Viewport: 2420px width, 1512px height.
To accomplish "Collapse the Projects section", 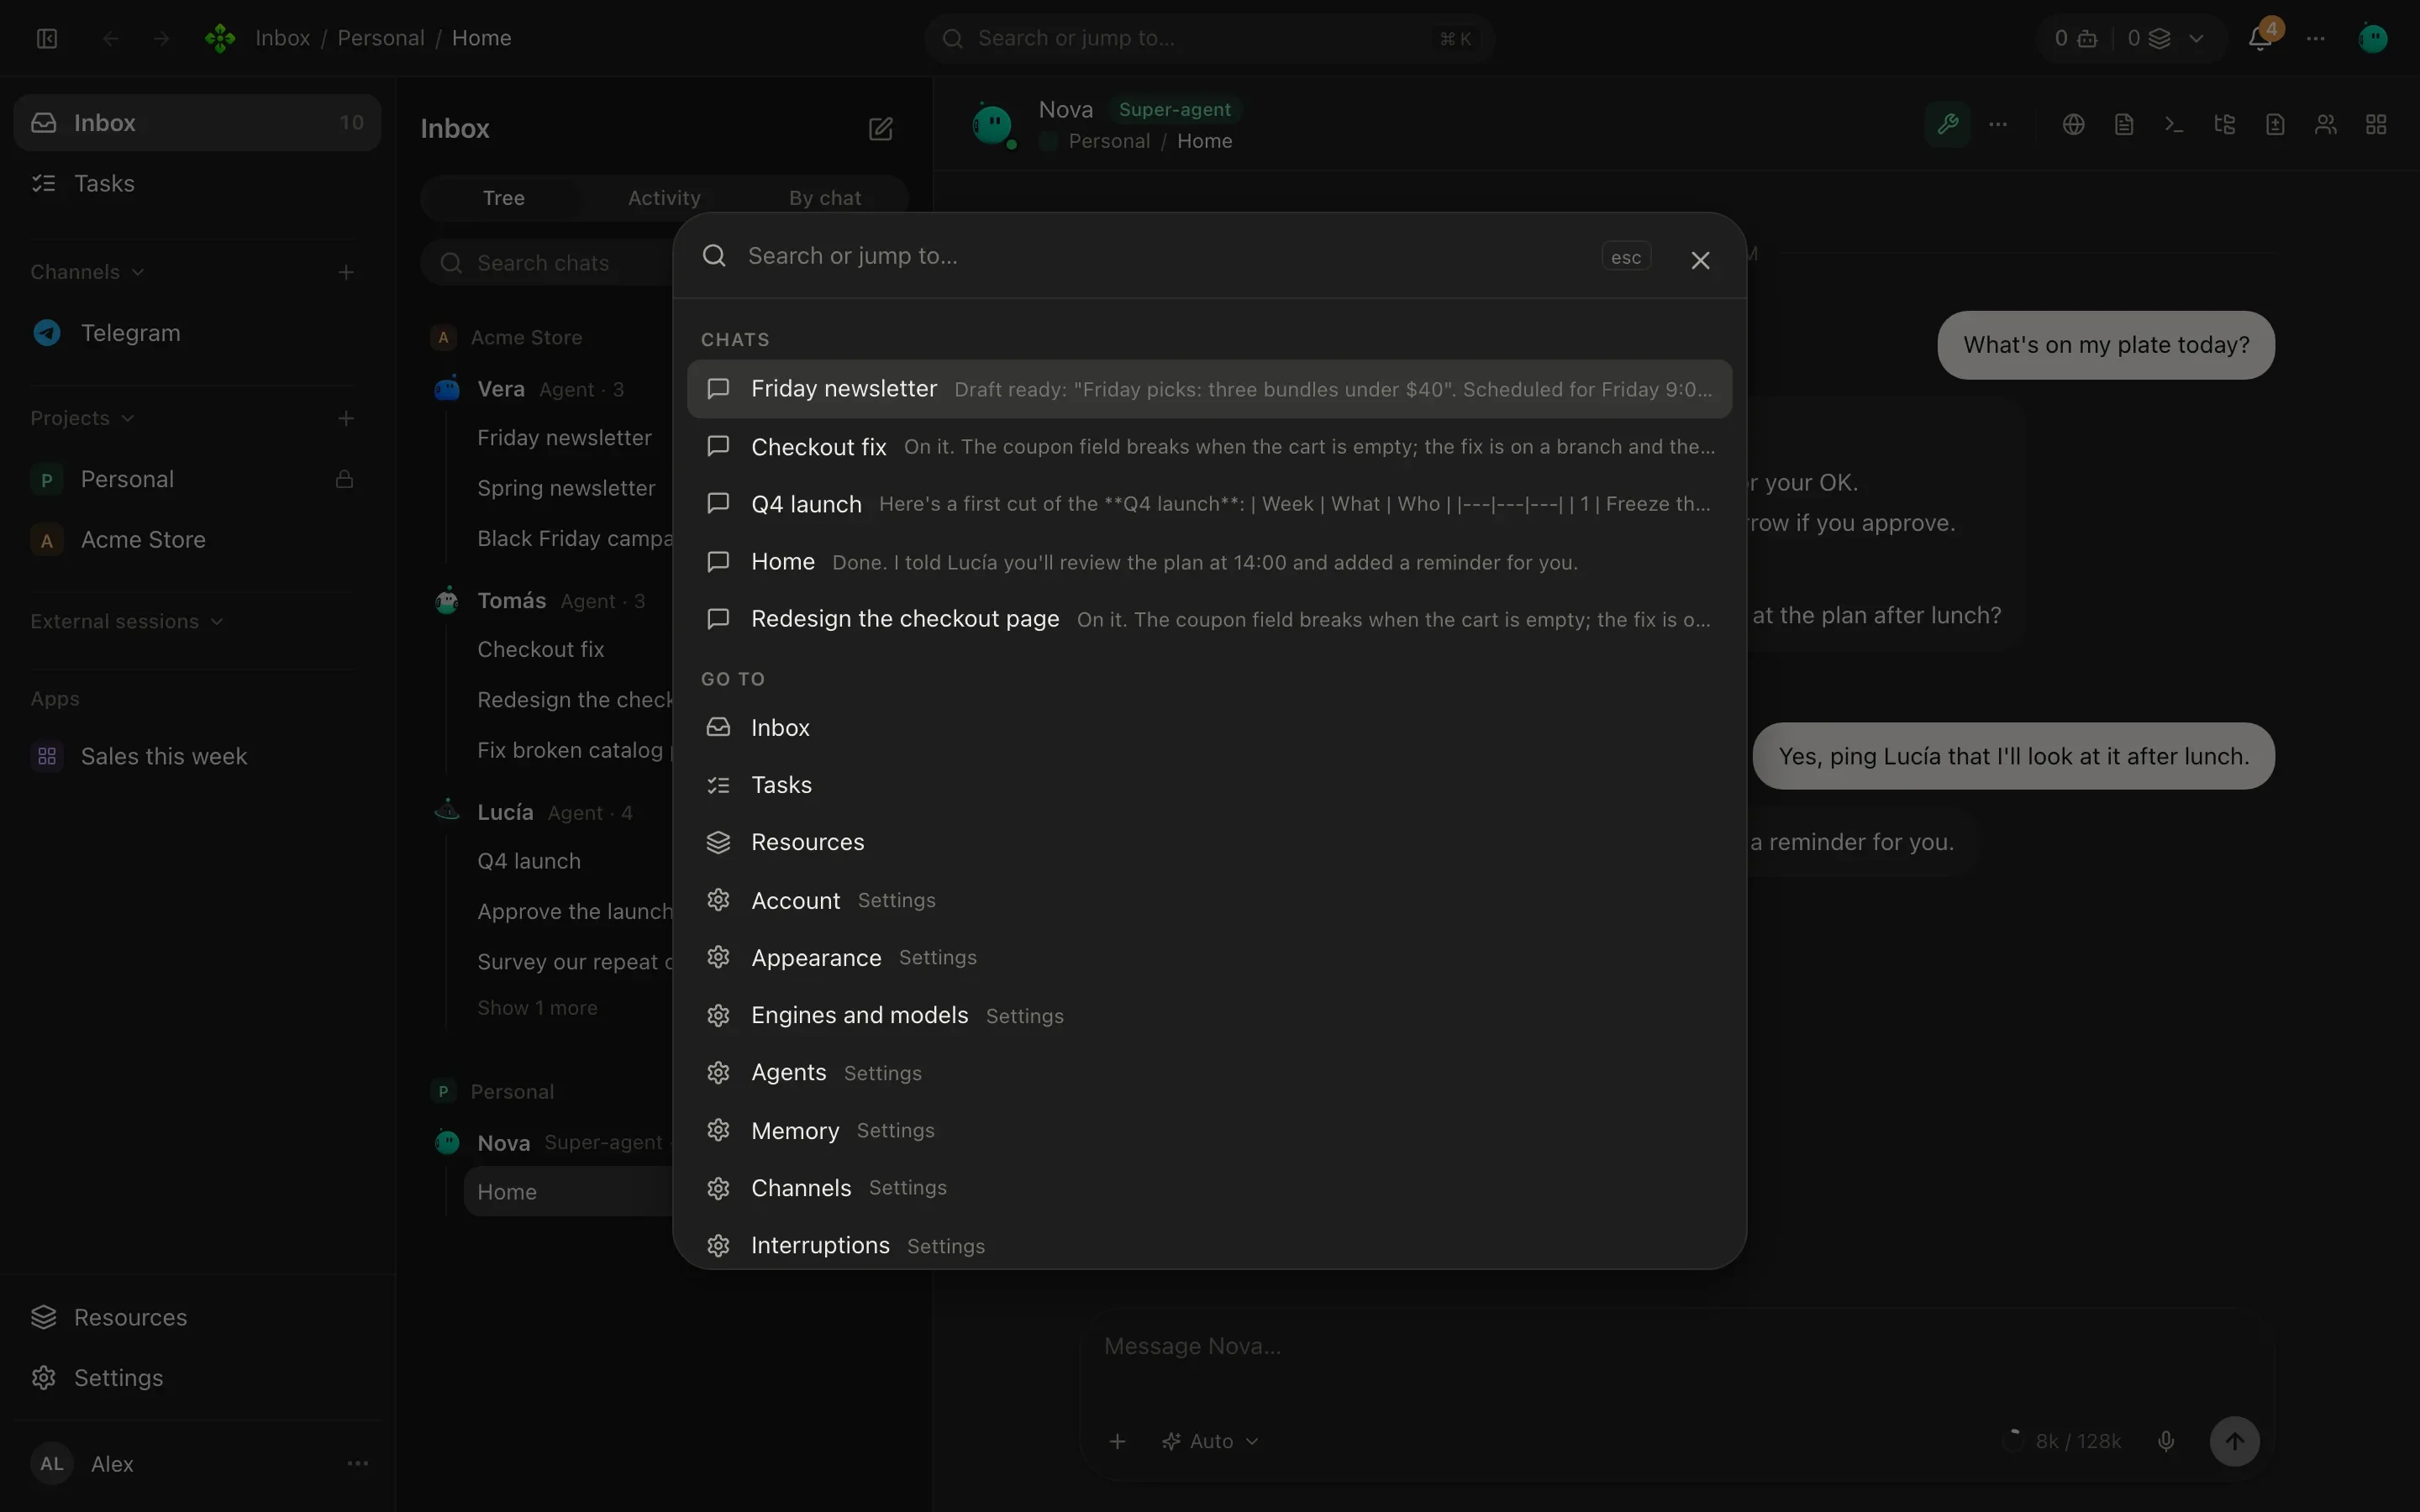I will click(x=82, y=418).
